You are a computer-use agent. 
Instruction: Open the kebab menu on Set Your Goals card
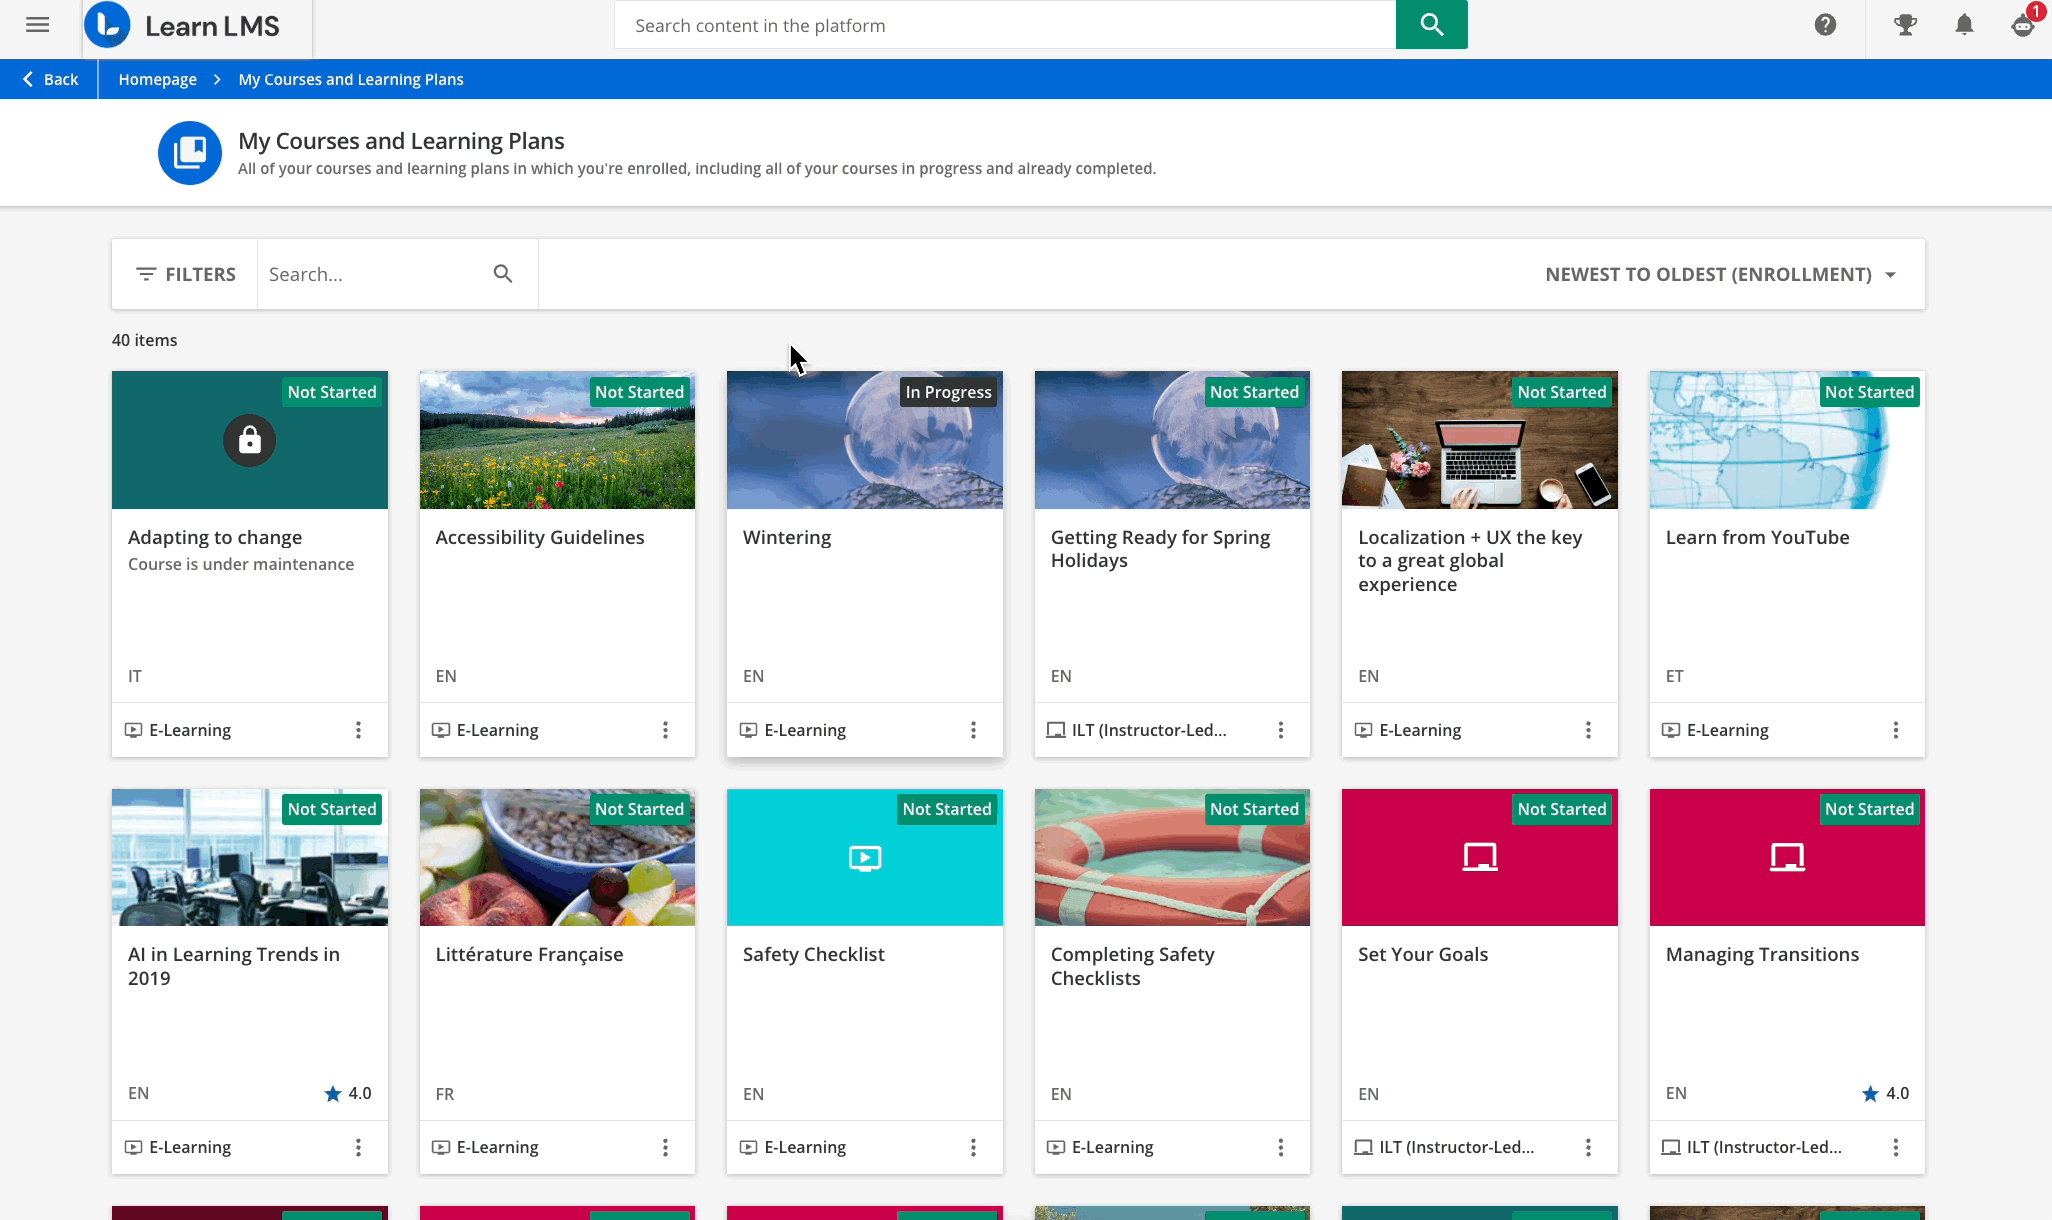coord(1588,1147)
